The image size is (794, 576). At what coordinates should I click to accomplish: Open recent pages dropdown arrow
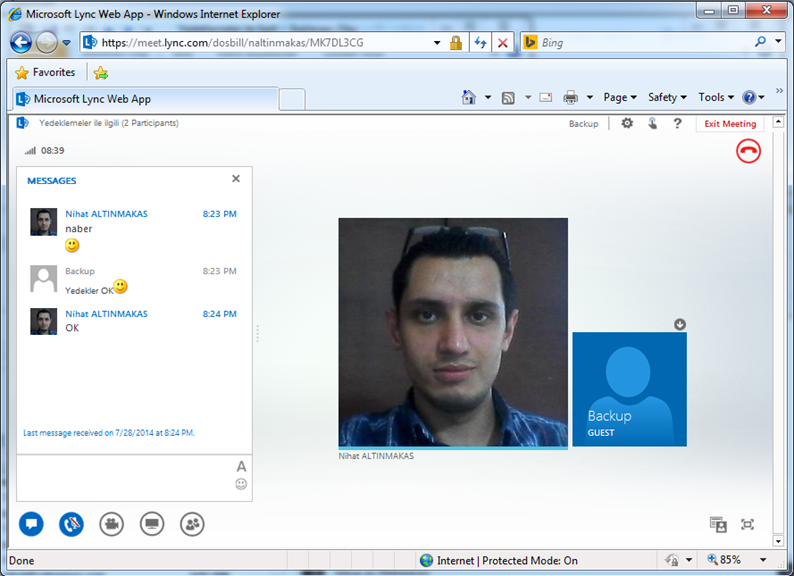click(66, 43)
